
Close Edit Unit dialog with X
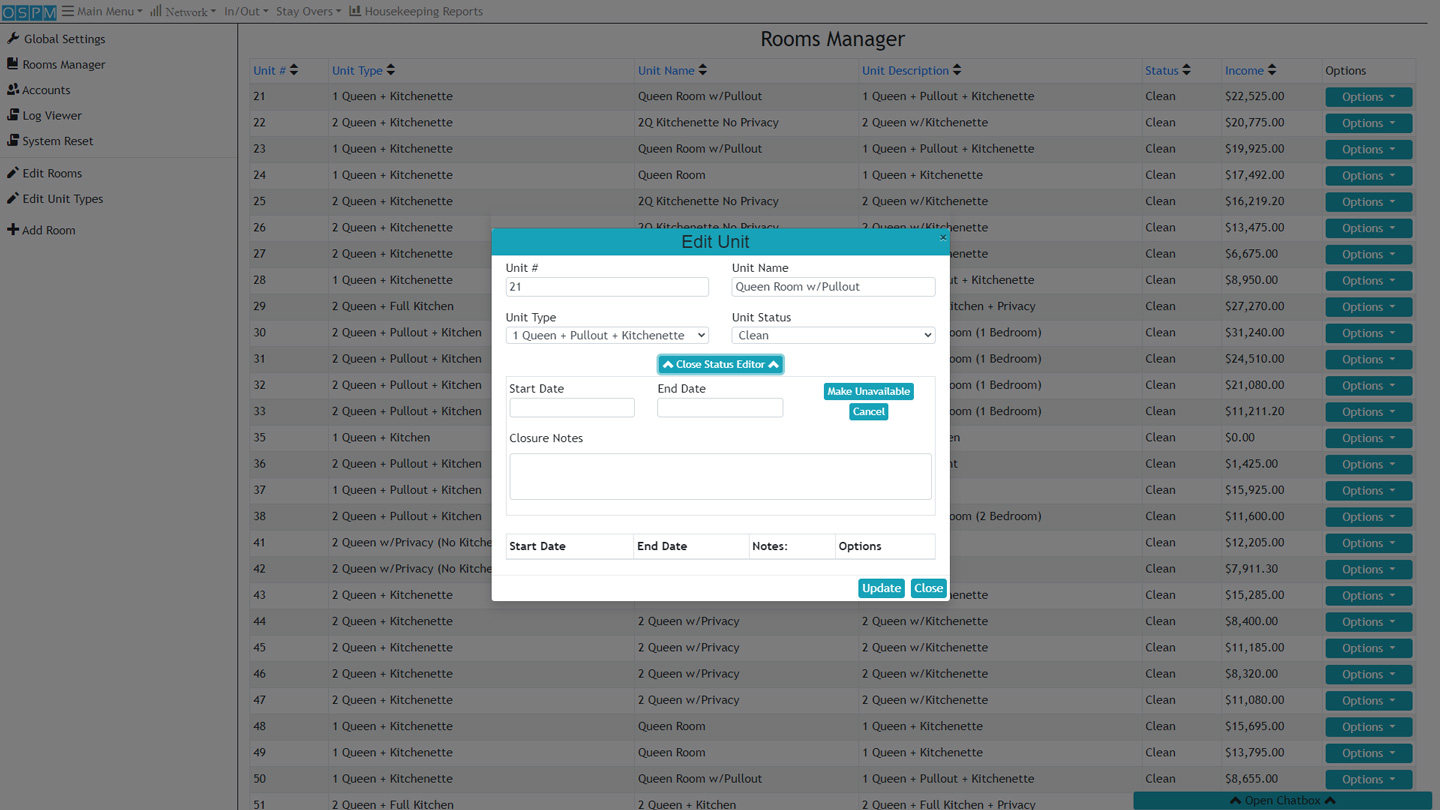pos(942,237)
